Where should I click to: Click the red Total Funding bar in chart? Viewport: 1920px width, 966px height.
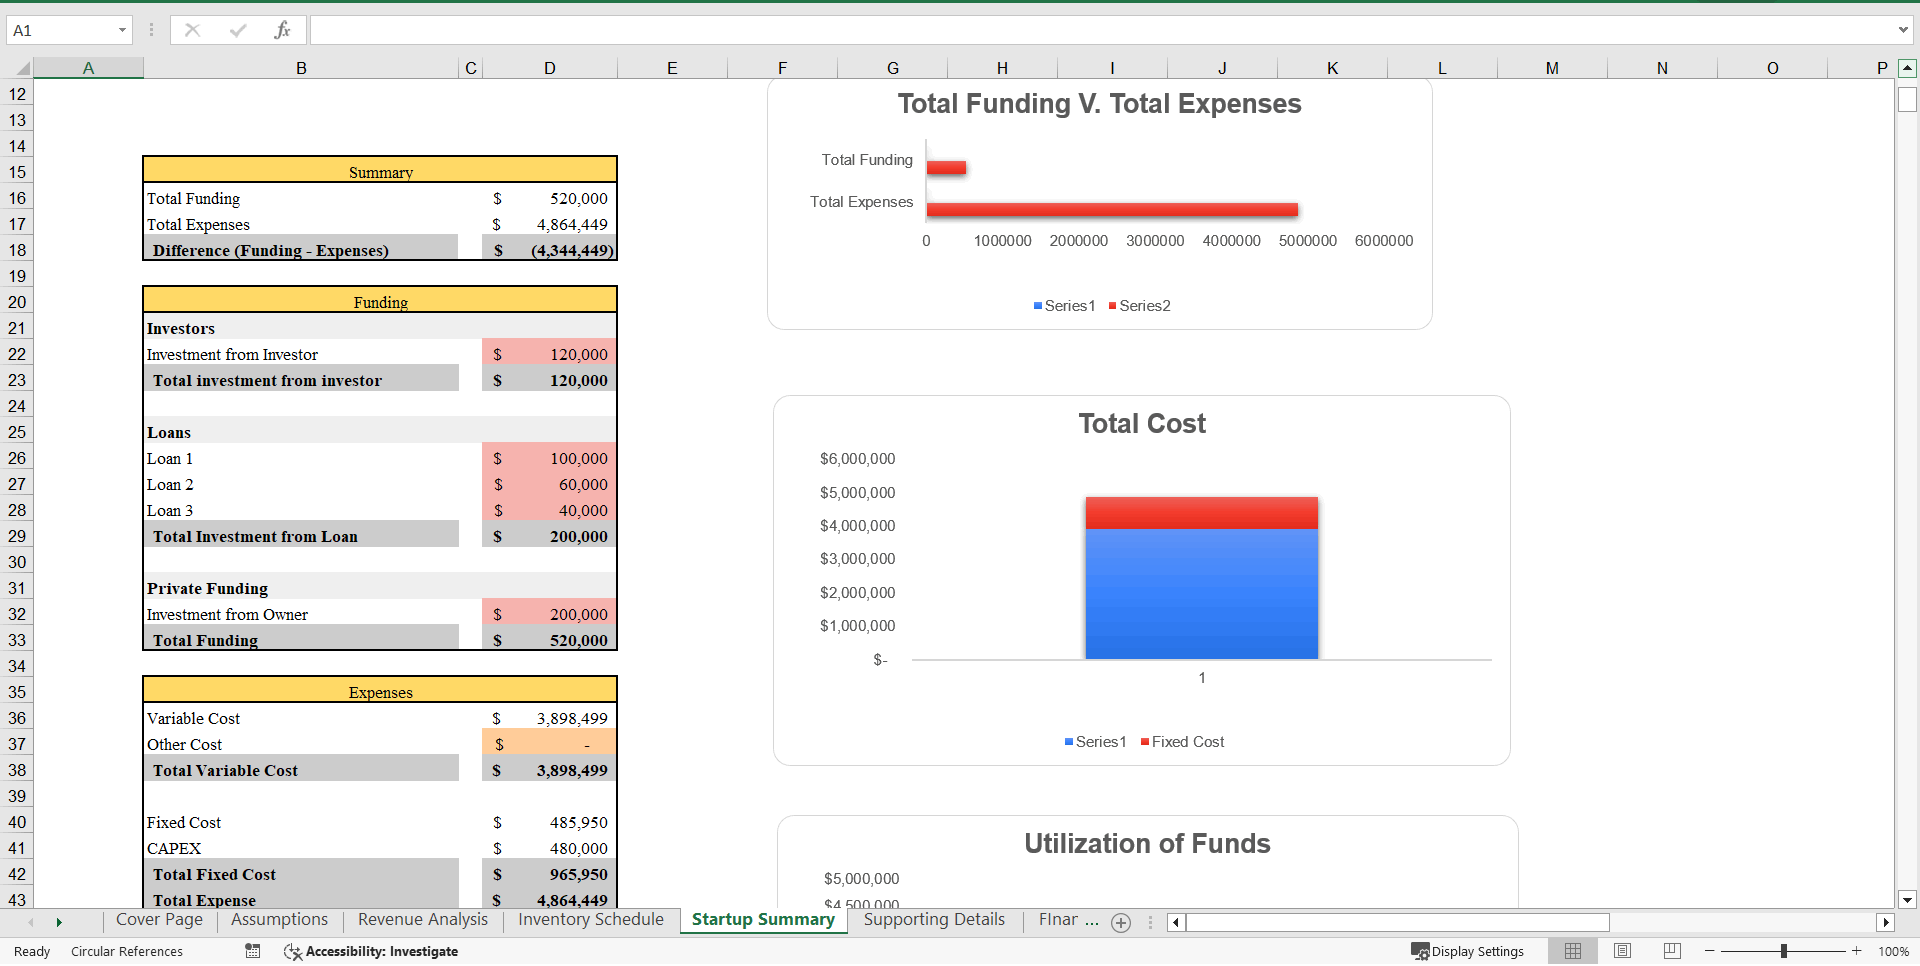tap(946, 168)
